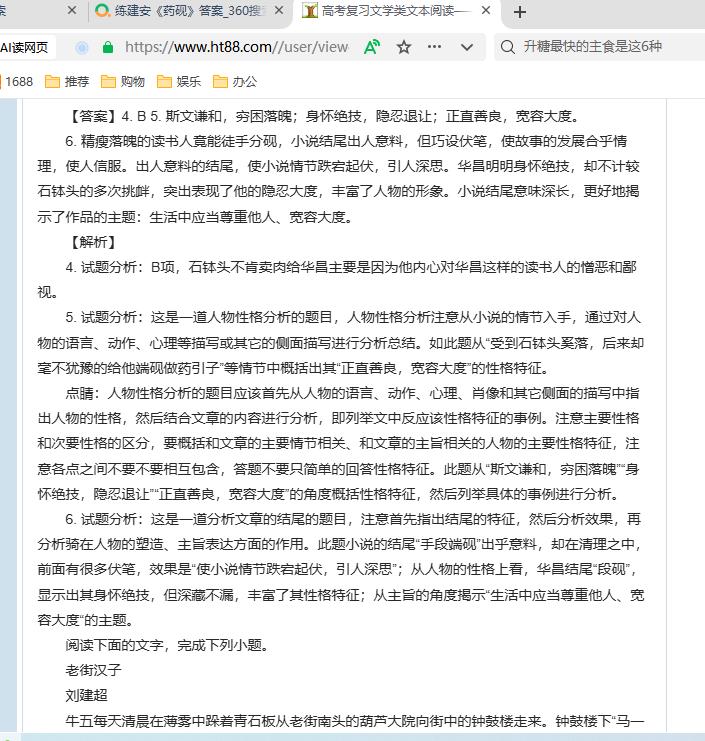
Task: Click the green secure lock icon
Action: pyautogui.click(x=108, y=47)
